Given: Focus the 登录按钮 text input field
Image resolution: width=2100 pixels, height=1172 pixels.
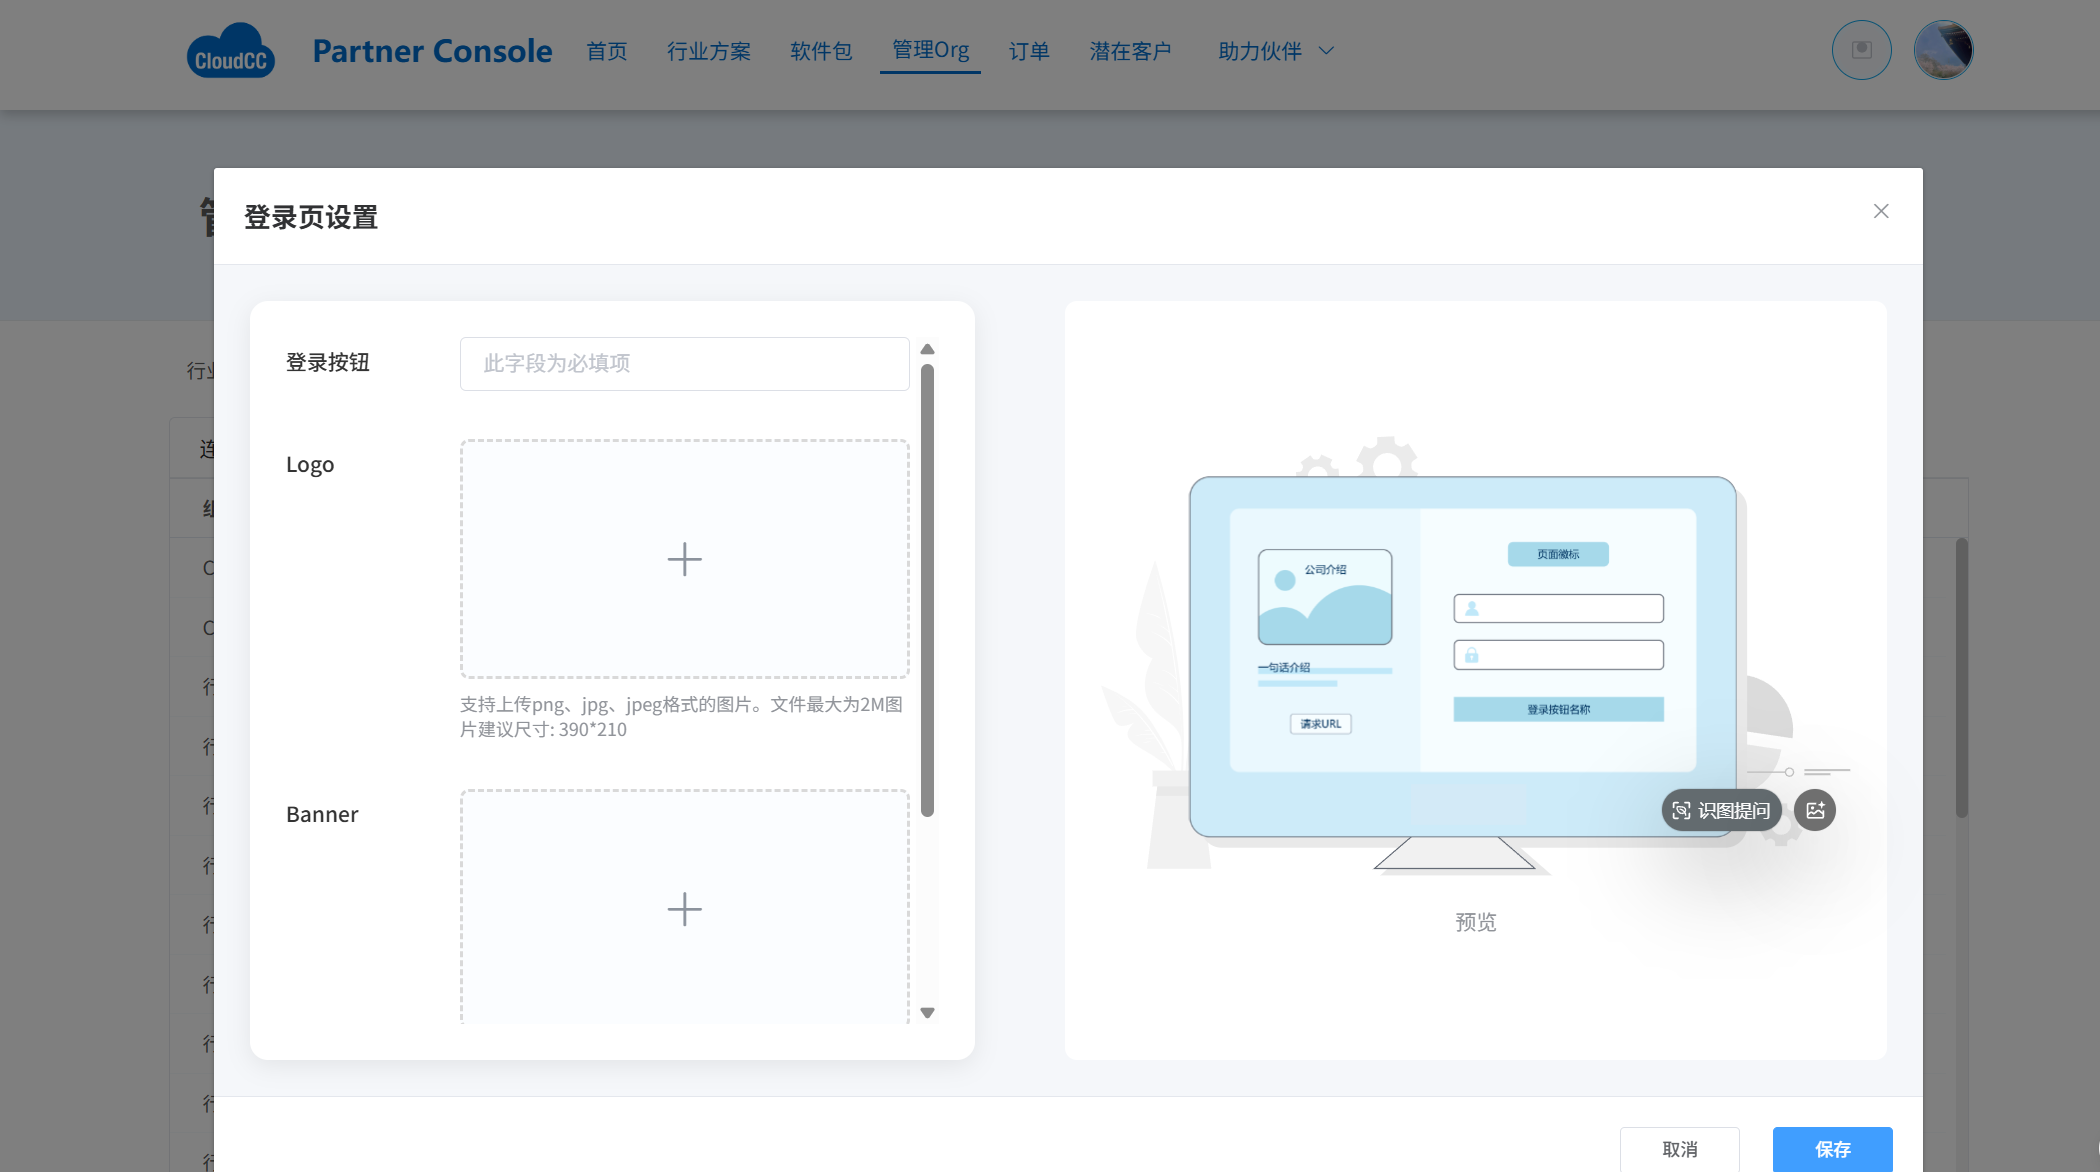Looking at the screenshot, I should 684,363.
